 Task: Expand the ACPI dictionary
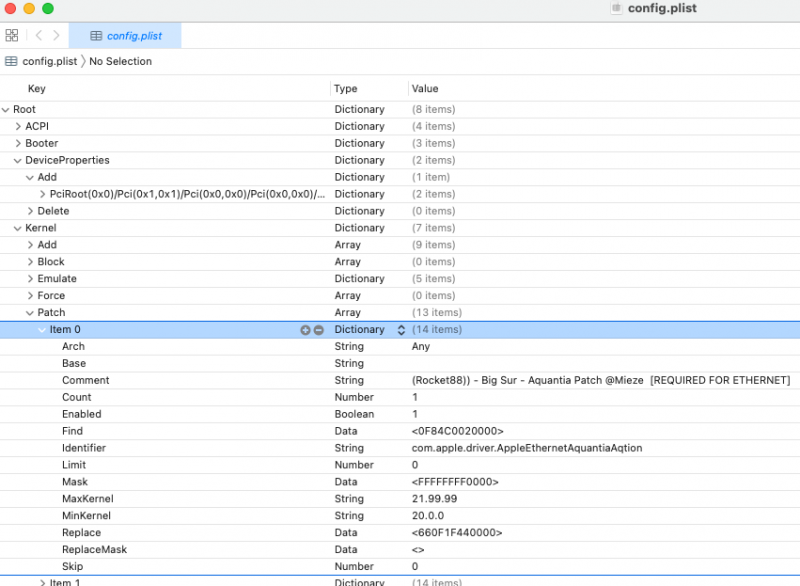point(18,126)
